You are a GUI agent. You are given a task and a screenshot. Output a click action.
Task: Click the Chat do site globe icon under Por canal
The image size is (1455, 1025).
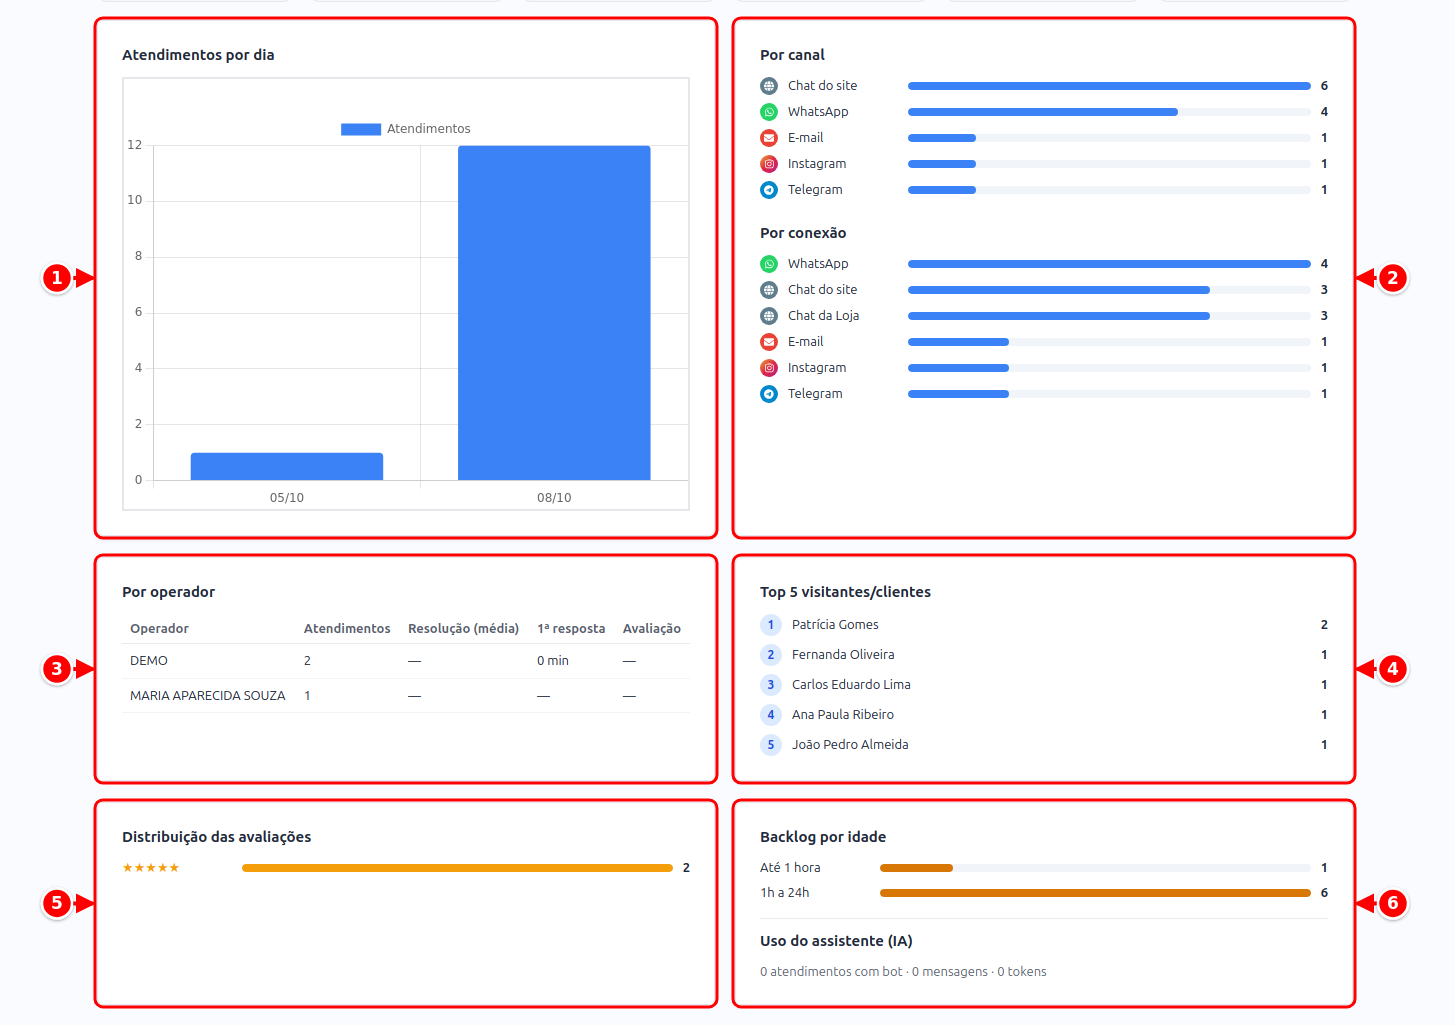[x=769, y=86]
